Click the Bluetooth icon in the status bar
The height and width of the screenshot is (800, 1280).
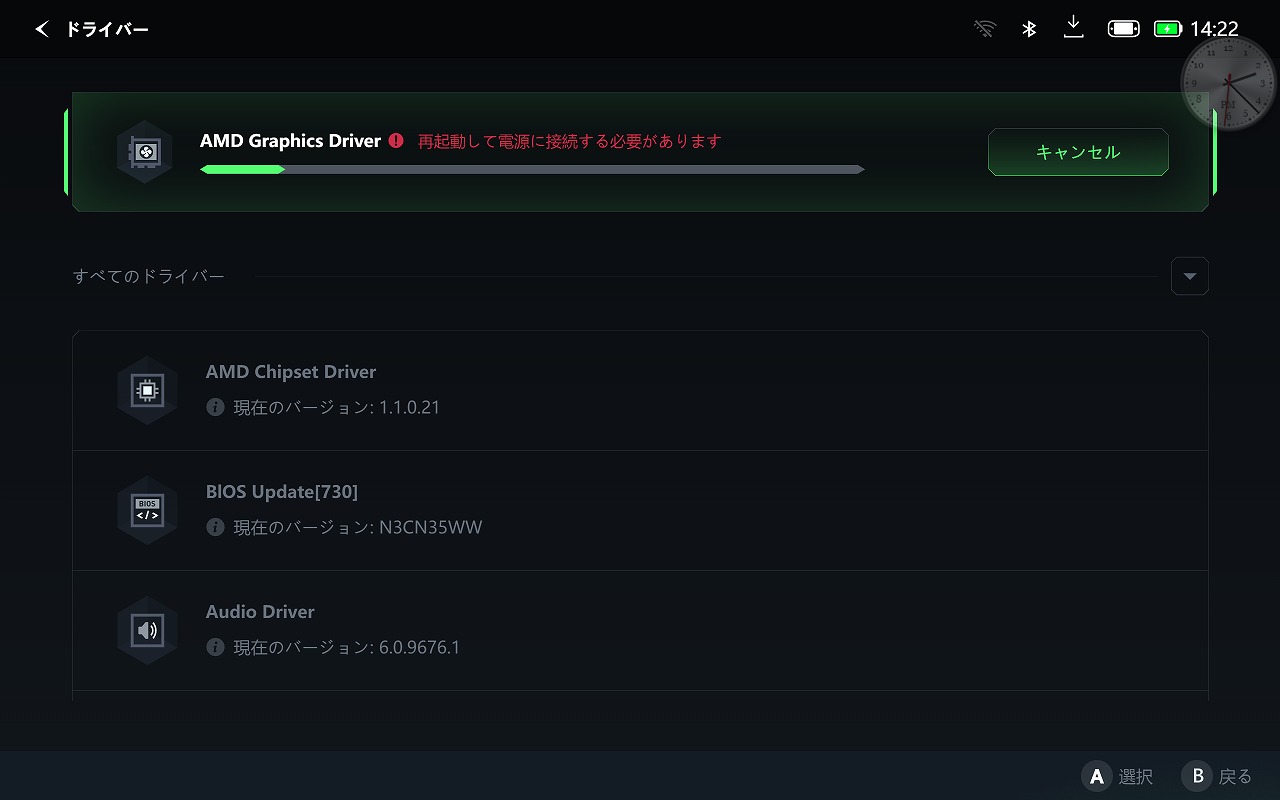[1029, 28]
